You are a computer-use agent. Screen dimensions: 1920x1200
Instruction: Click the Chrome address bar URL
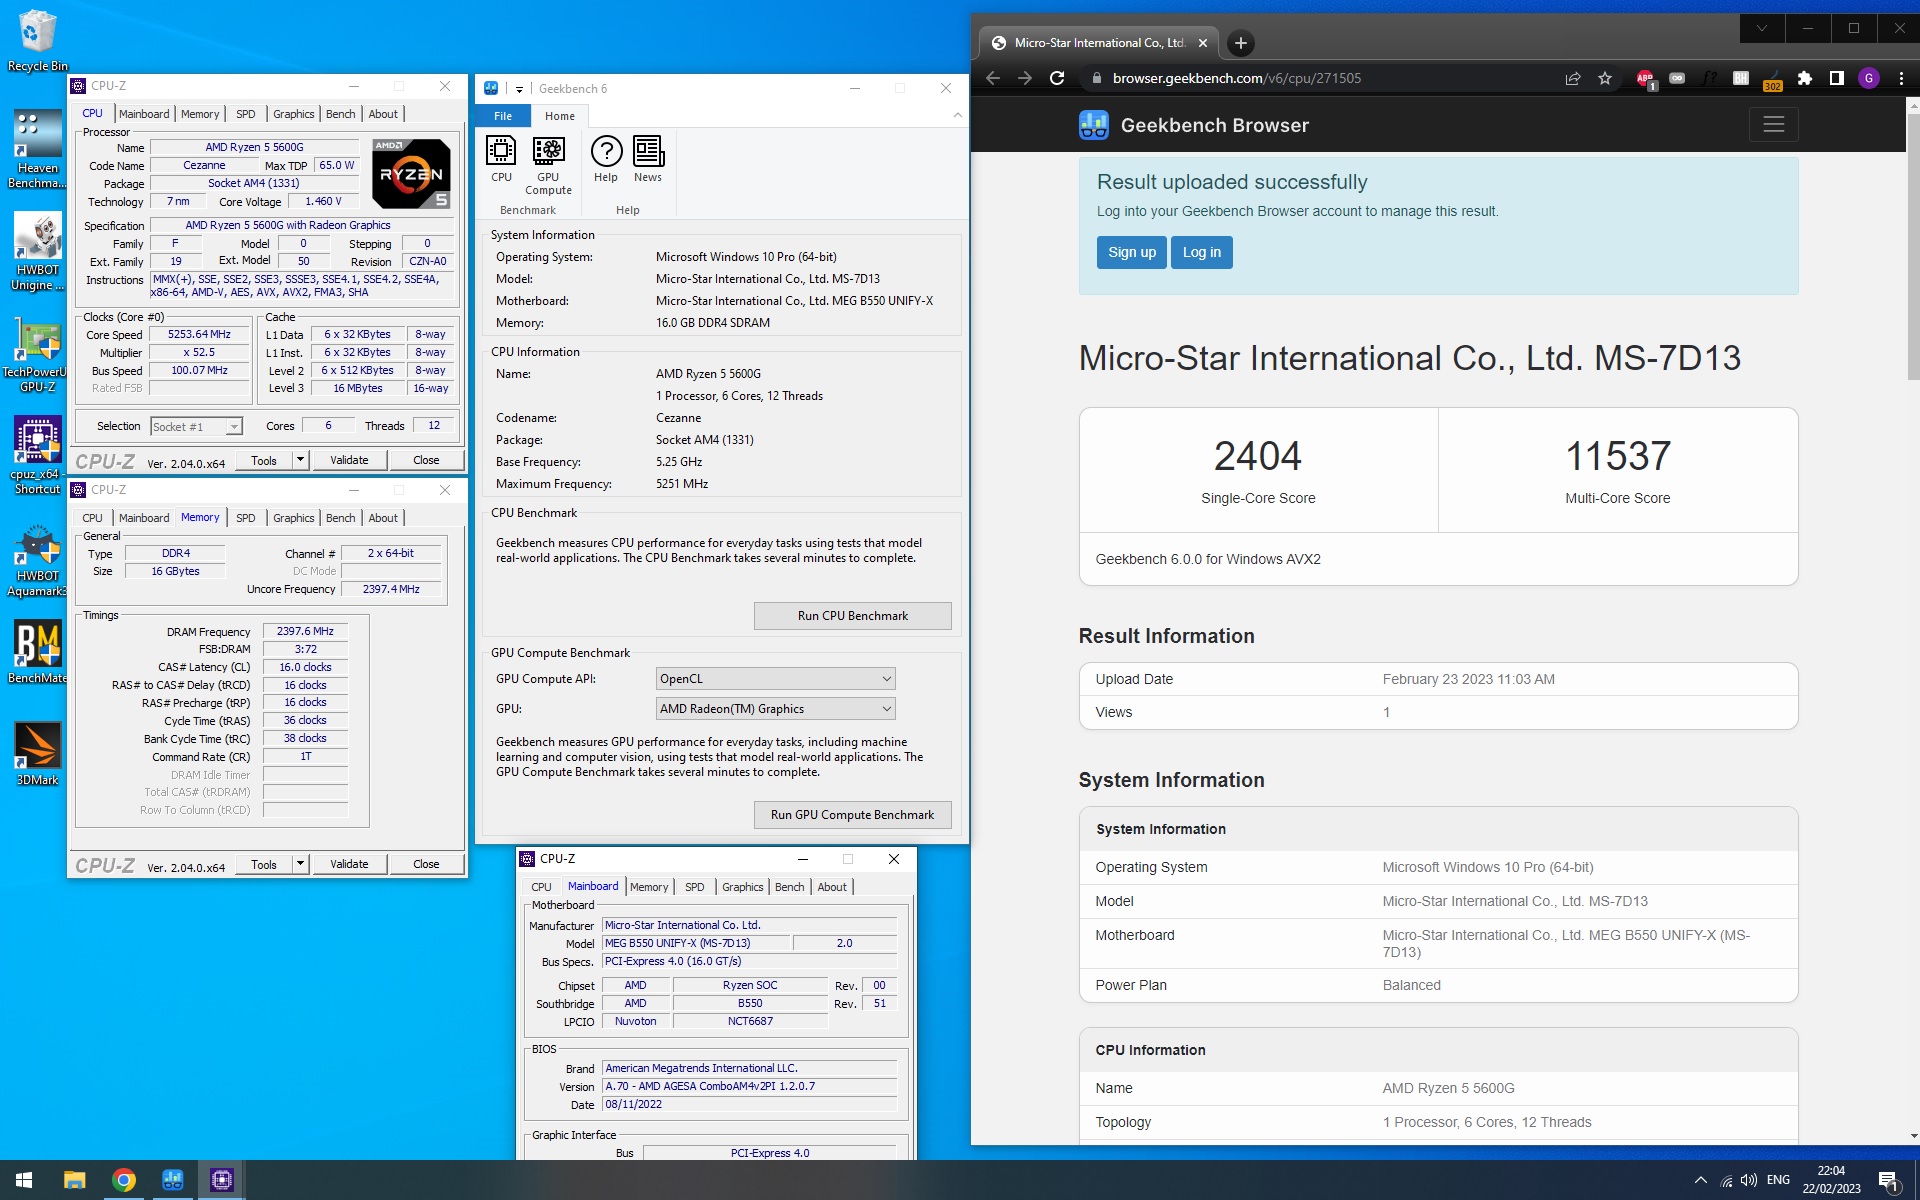[x=1236, y=78]
